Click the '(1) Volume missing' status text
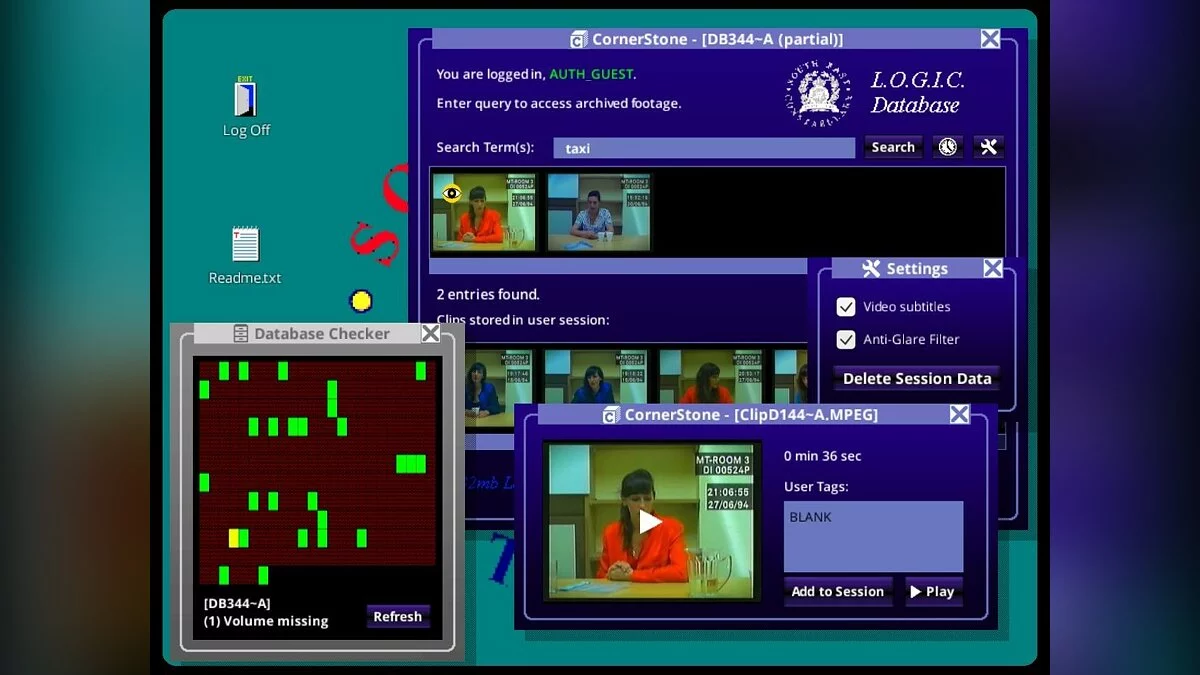 266,621
